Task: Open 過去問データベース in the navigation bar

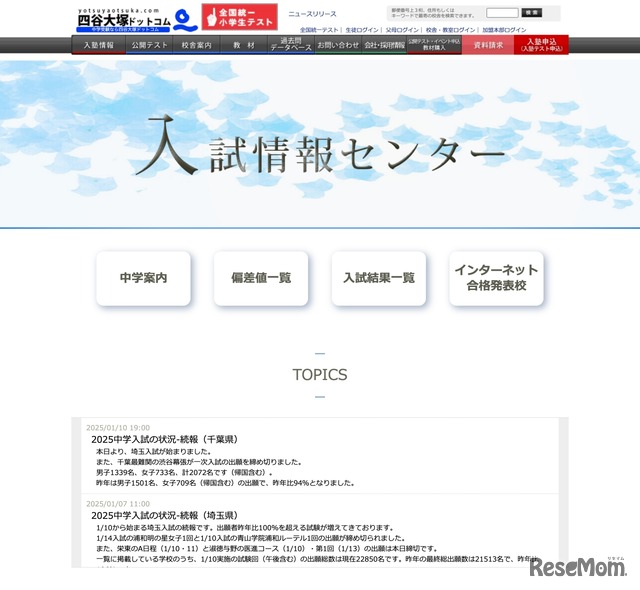Action: click(290, 46)
